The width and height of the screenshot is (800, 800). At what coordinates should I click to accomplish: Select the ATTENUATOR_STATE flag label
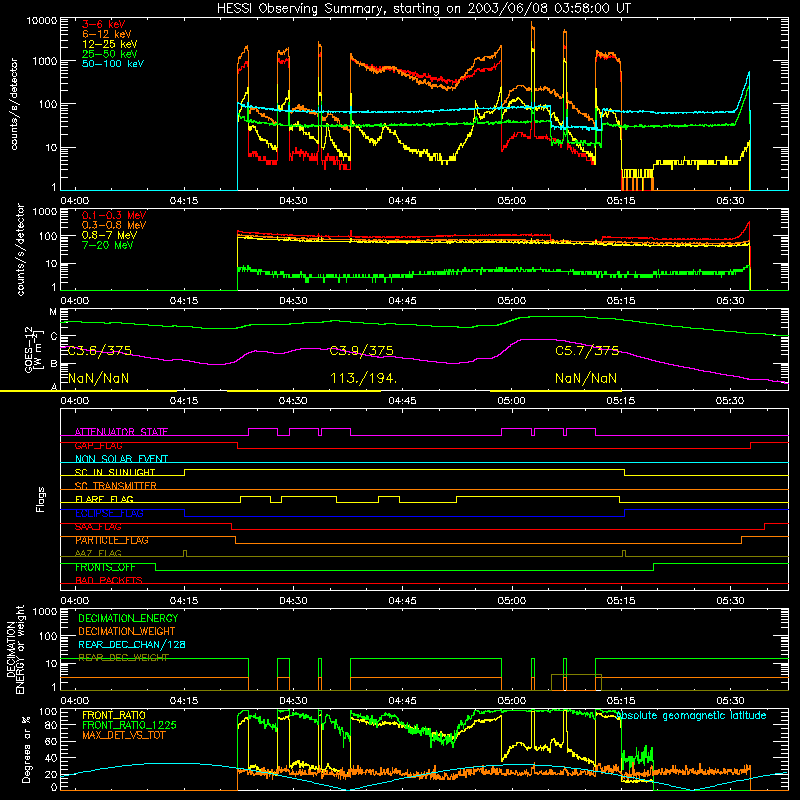[x=121, y=432]
